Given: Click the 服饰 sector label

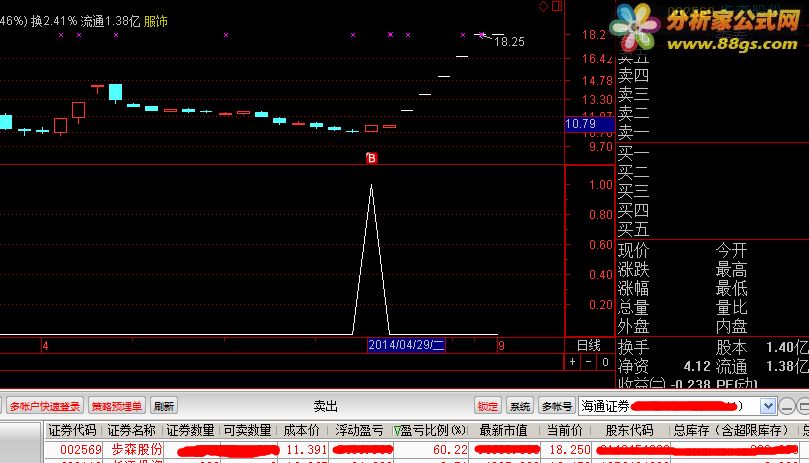Looking at the screenshot, I should point(155,21).
